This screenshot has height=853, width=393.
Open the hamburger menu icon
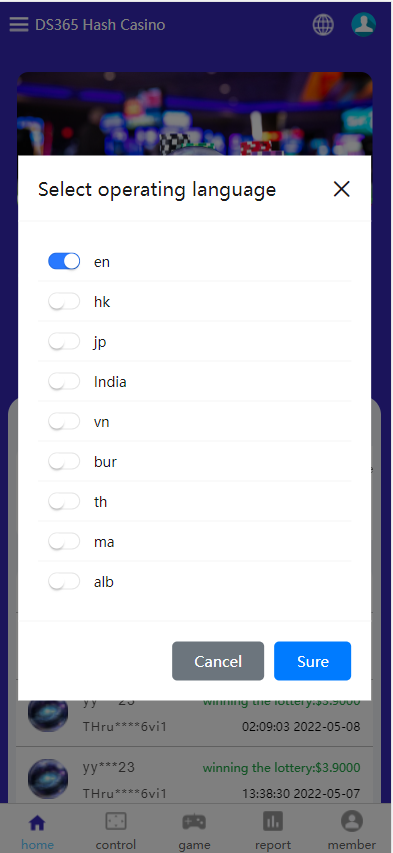coord(19,24)
